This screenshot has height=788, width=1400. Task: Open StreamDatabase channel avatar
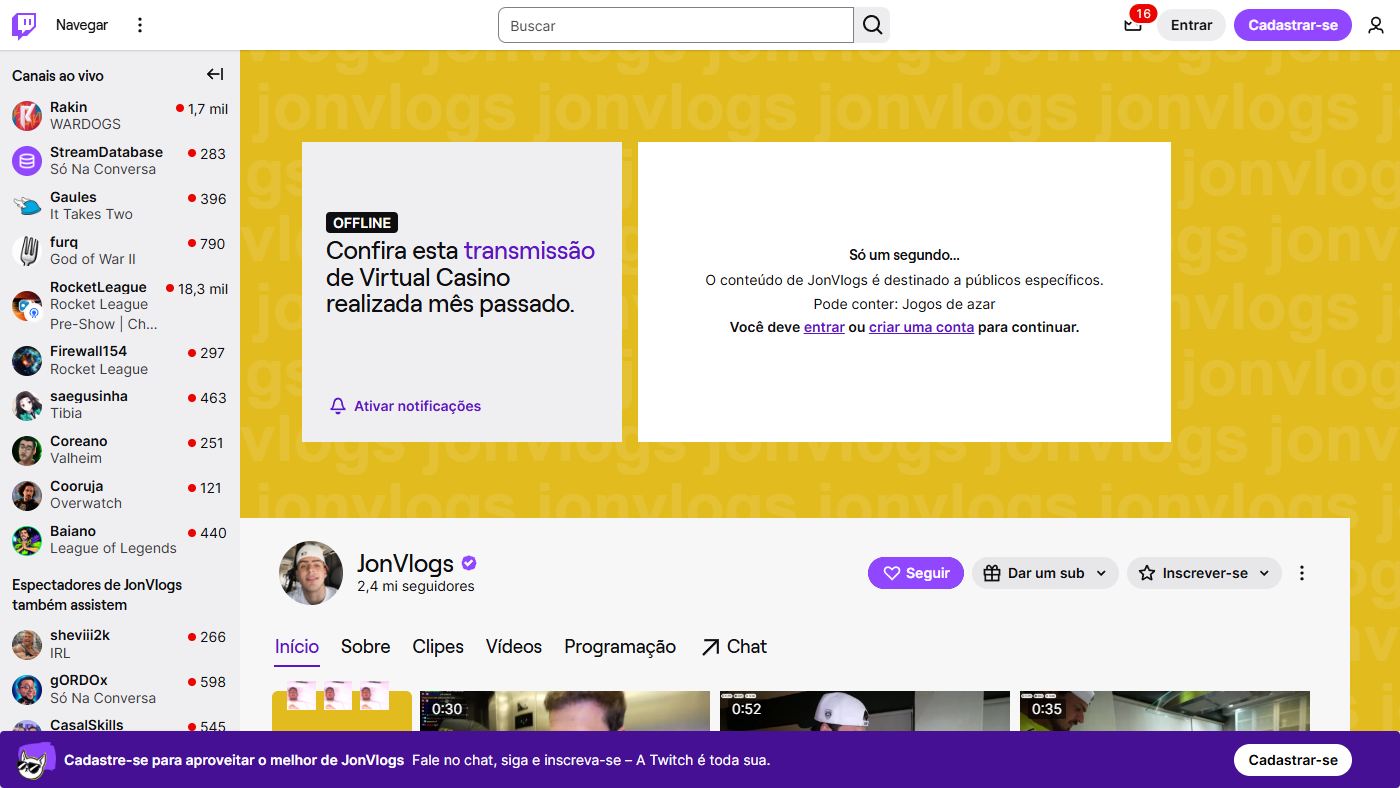coord(27,161)
